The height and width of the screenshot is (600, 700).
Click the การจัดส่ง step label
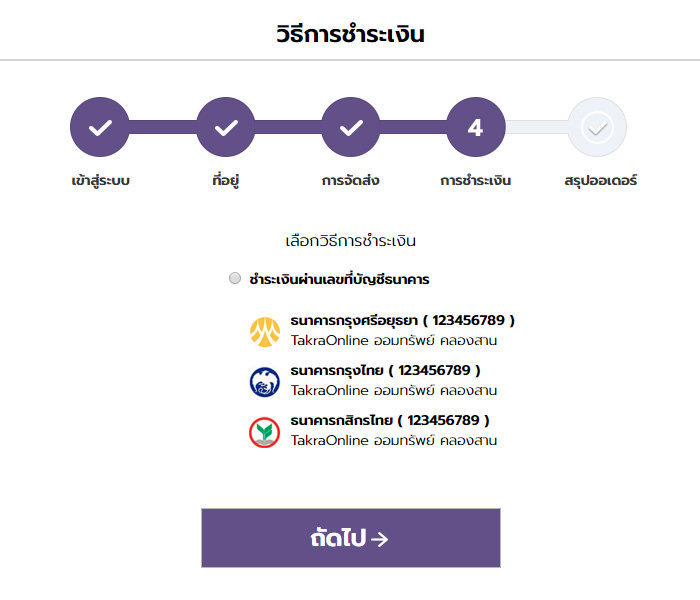[x=350, y=181]
